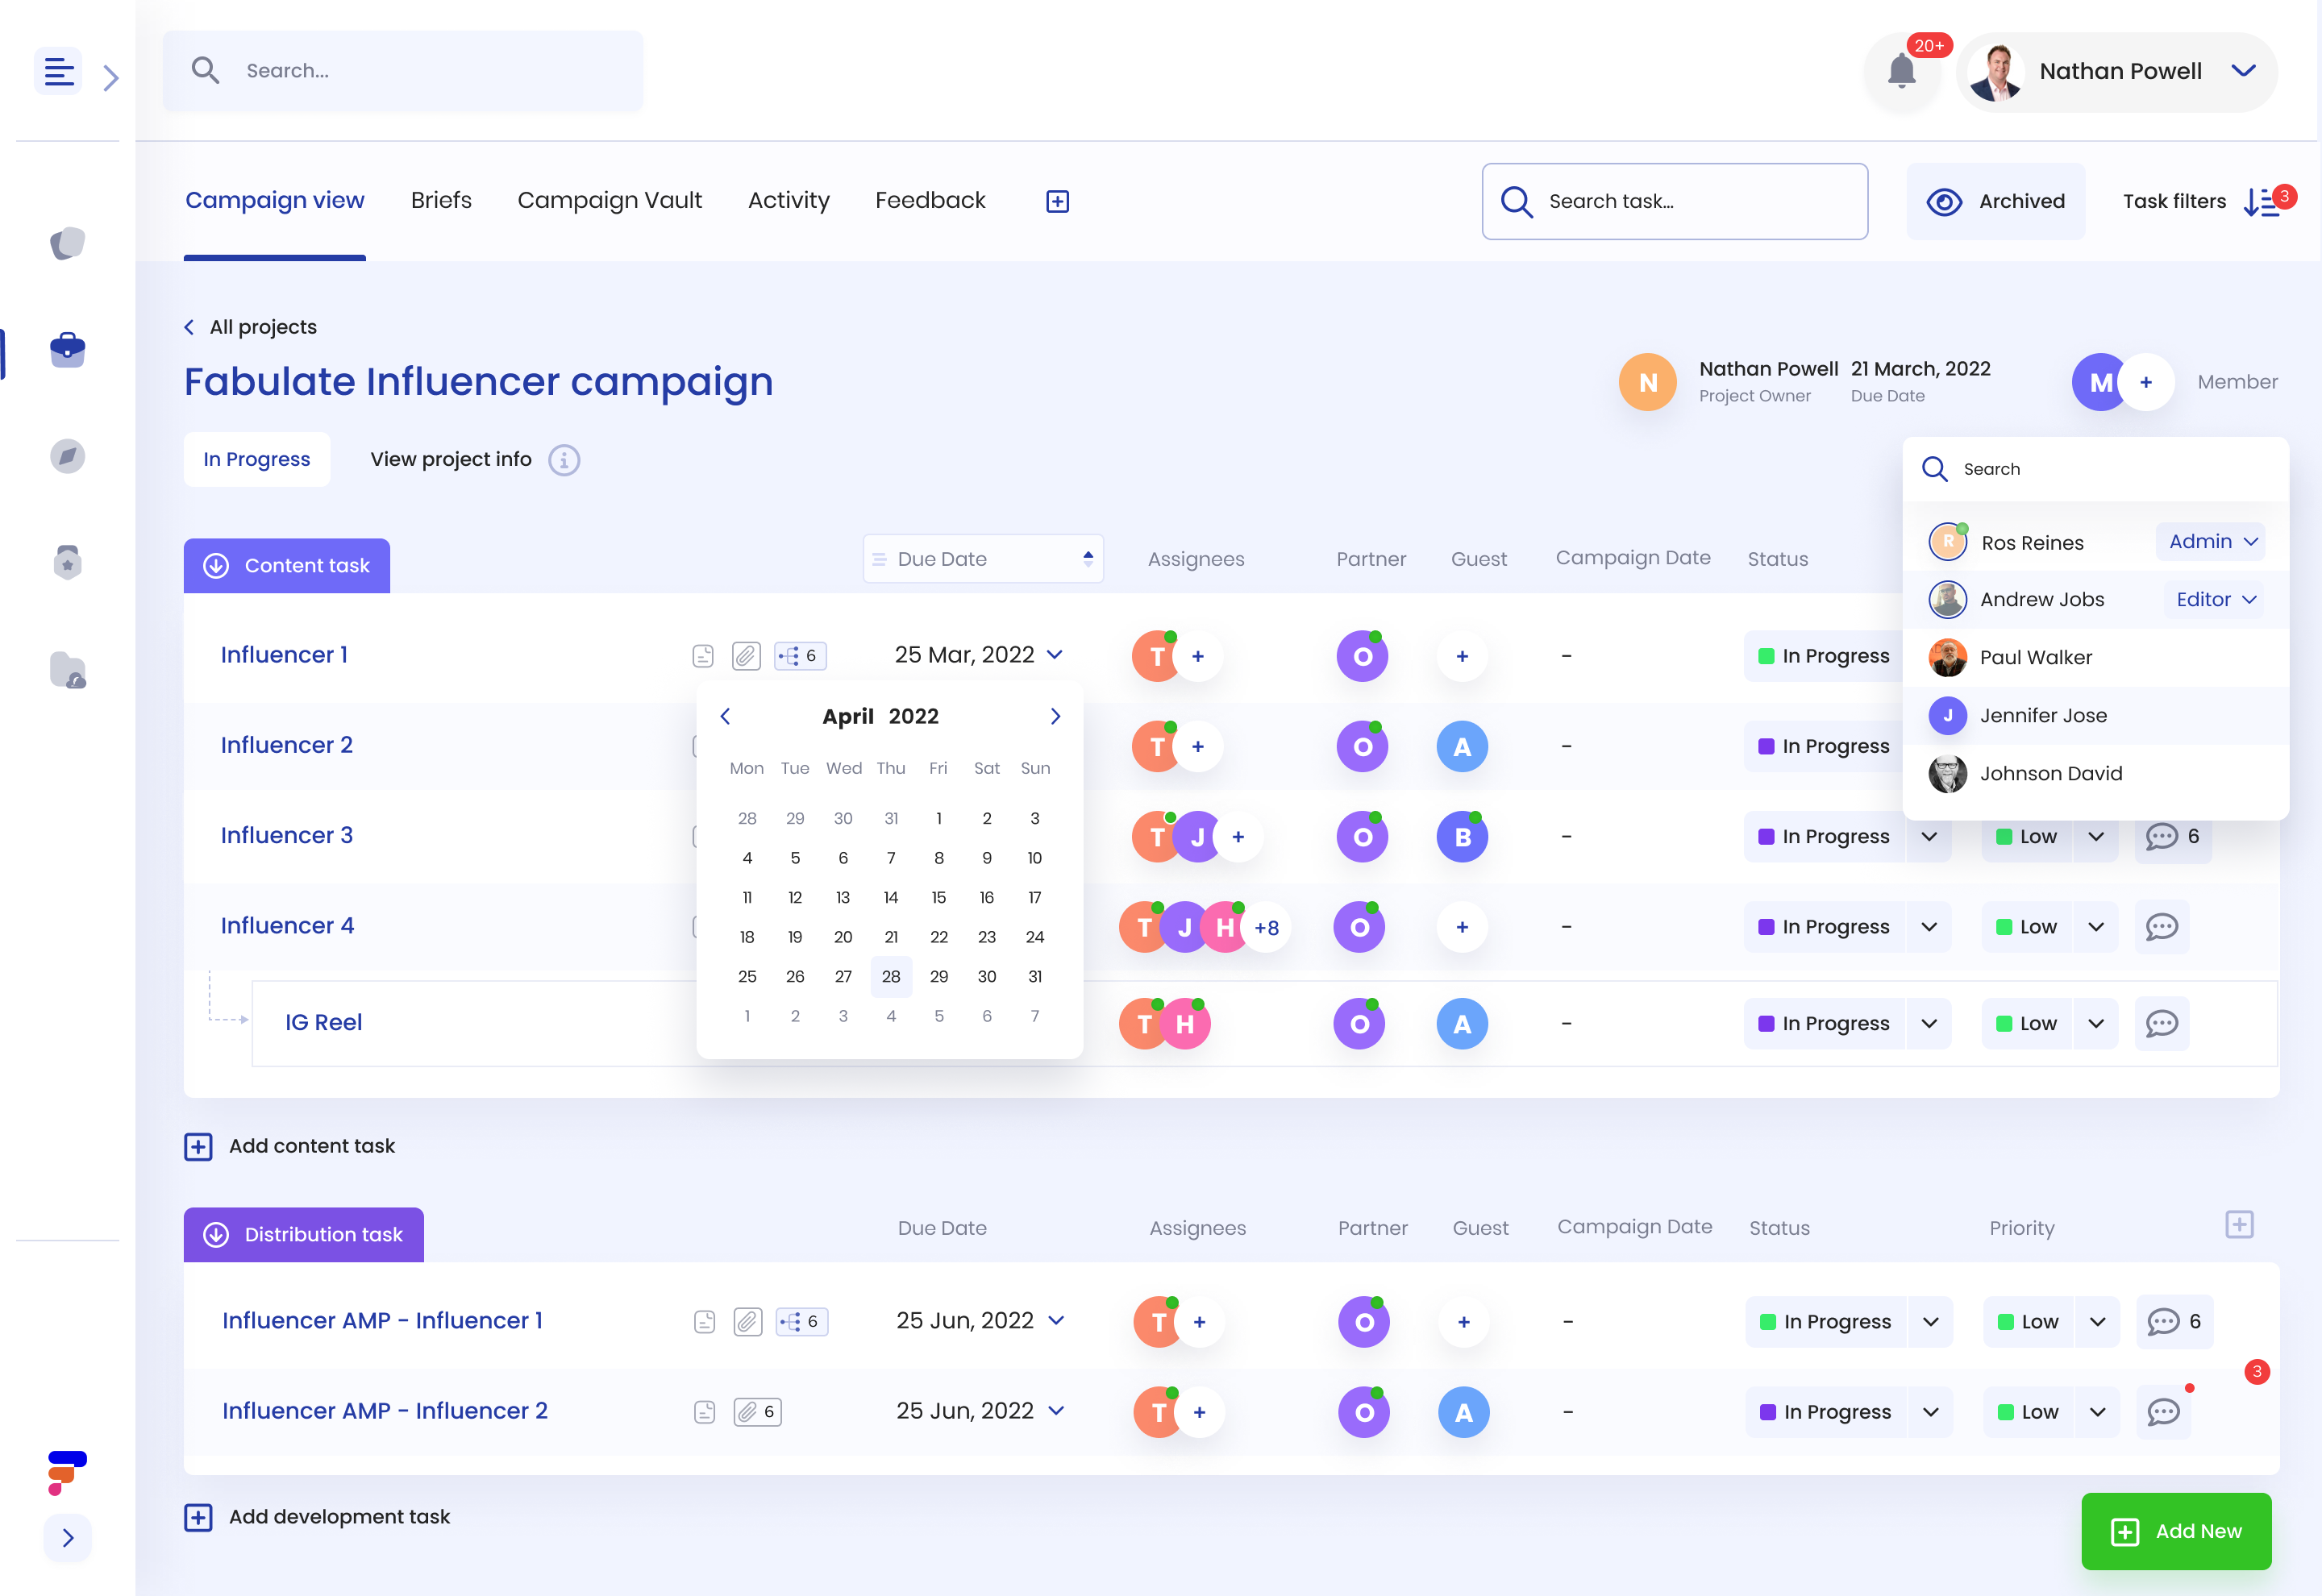The height and width of the screenshot is (1596, 2322).
Task: Select April 28 in the calendar
Action: pyautogui.click(x=890, y=977)
